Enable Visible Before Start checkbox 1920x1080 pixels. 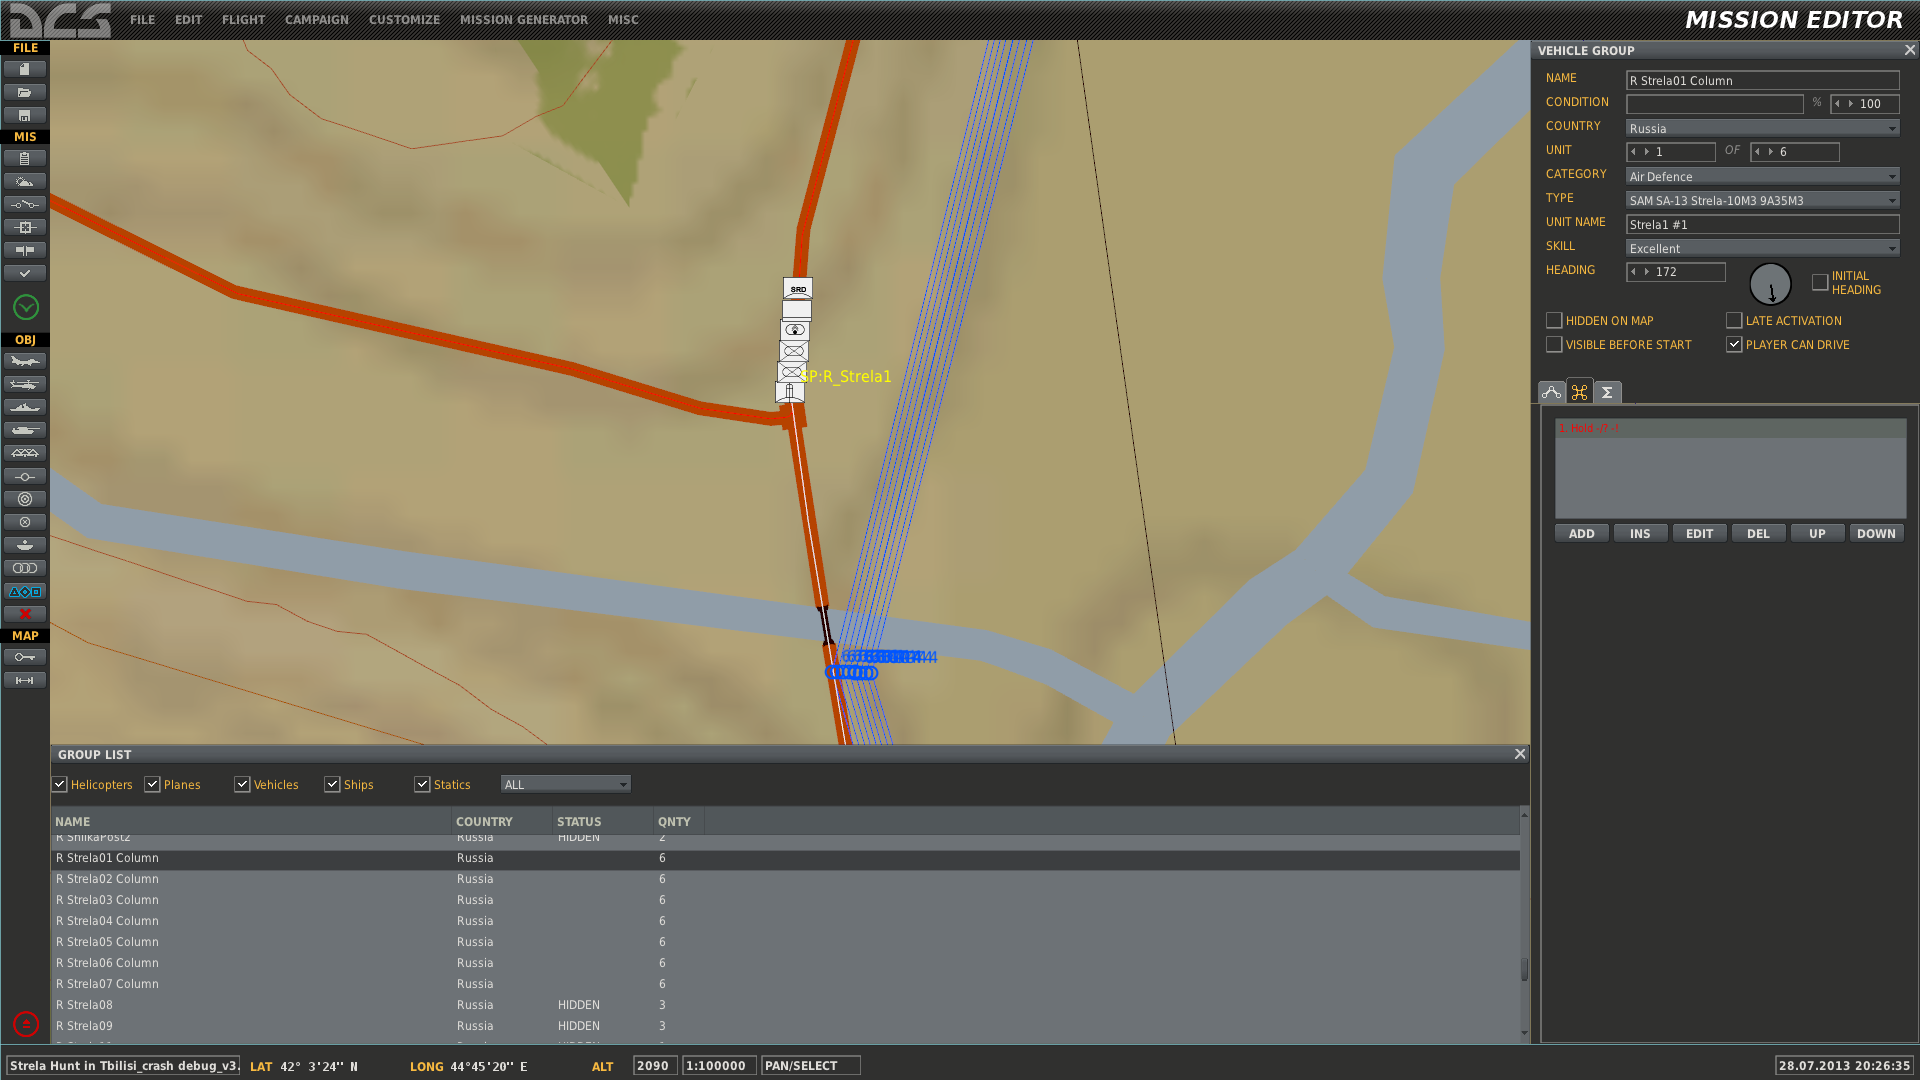[x=1554, y=345]
